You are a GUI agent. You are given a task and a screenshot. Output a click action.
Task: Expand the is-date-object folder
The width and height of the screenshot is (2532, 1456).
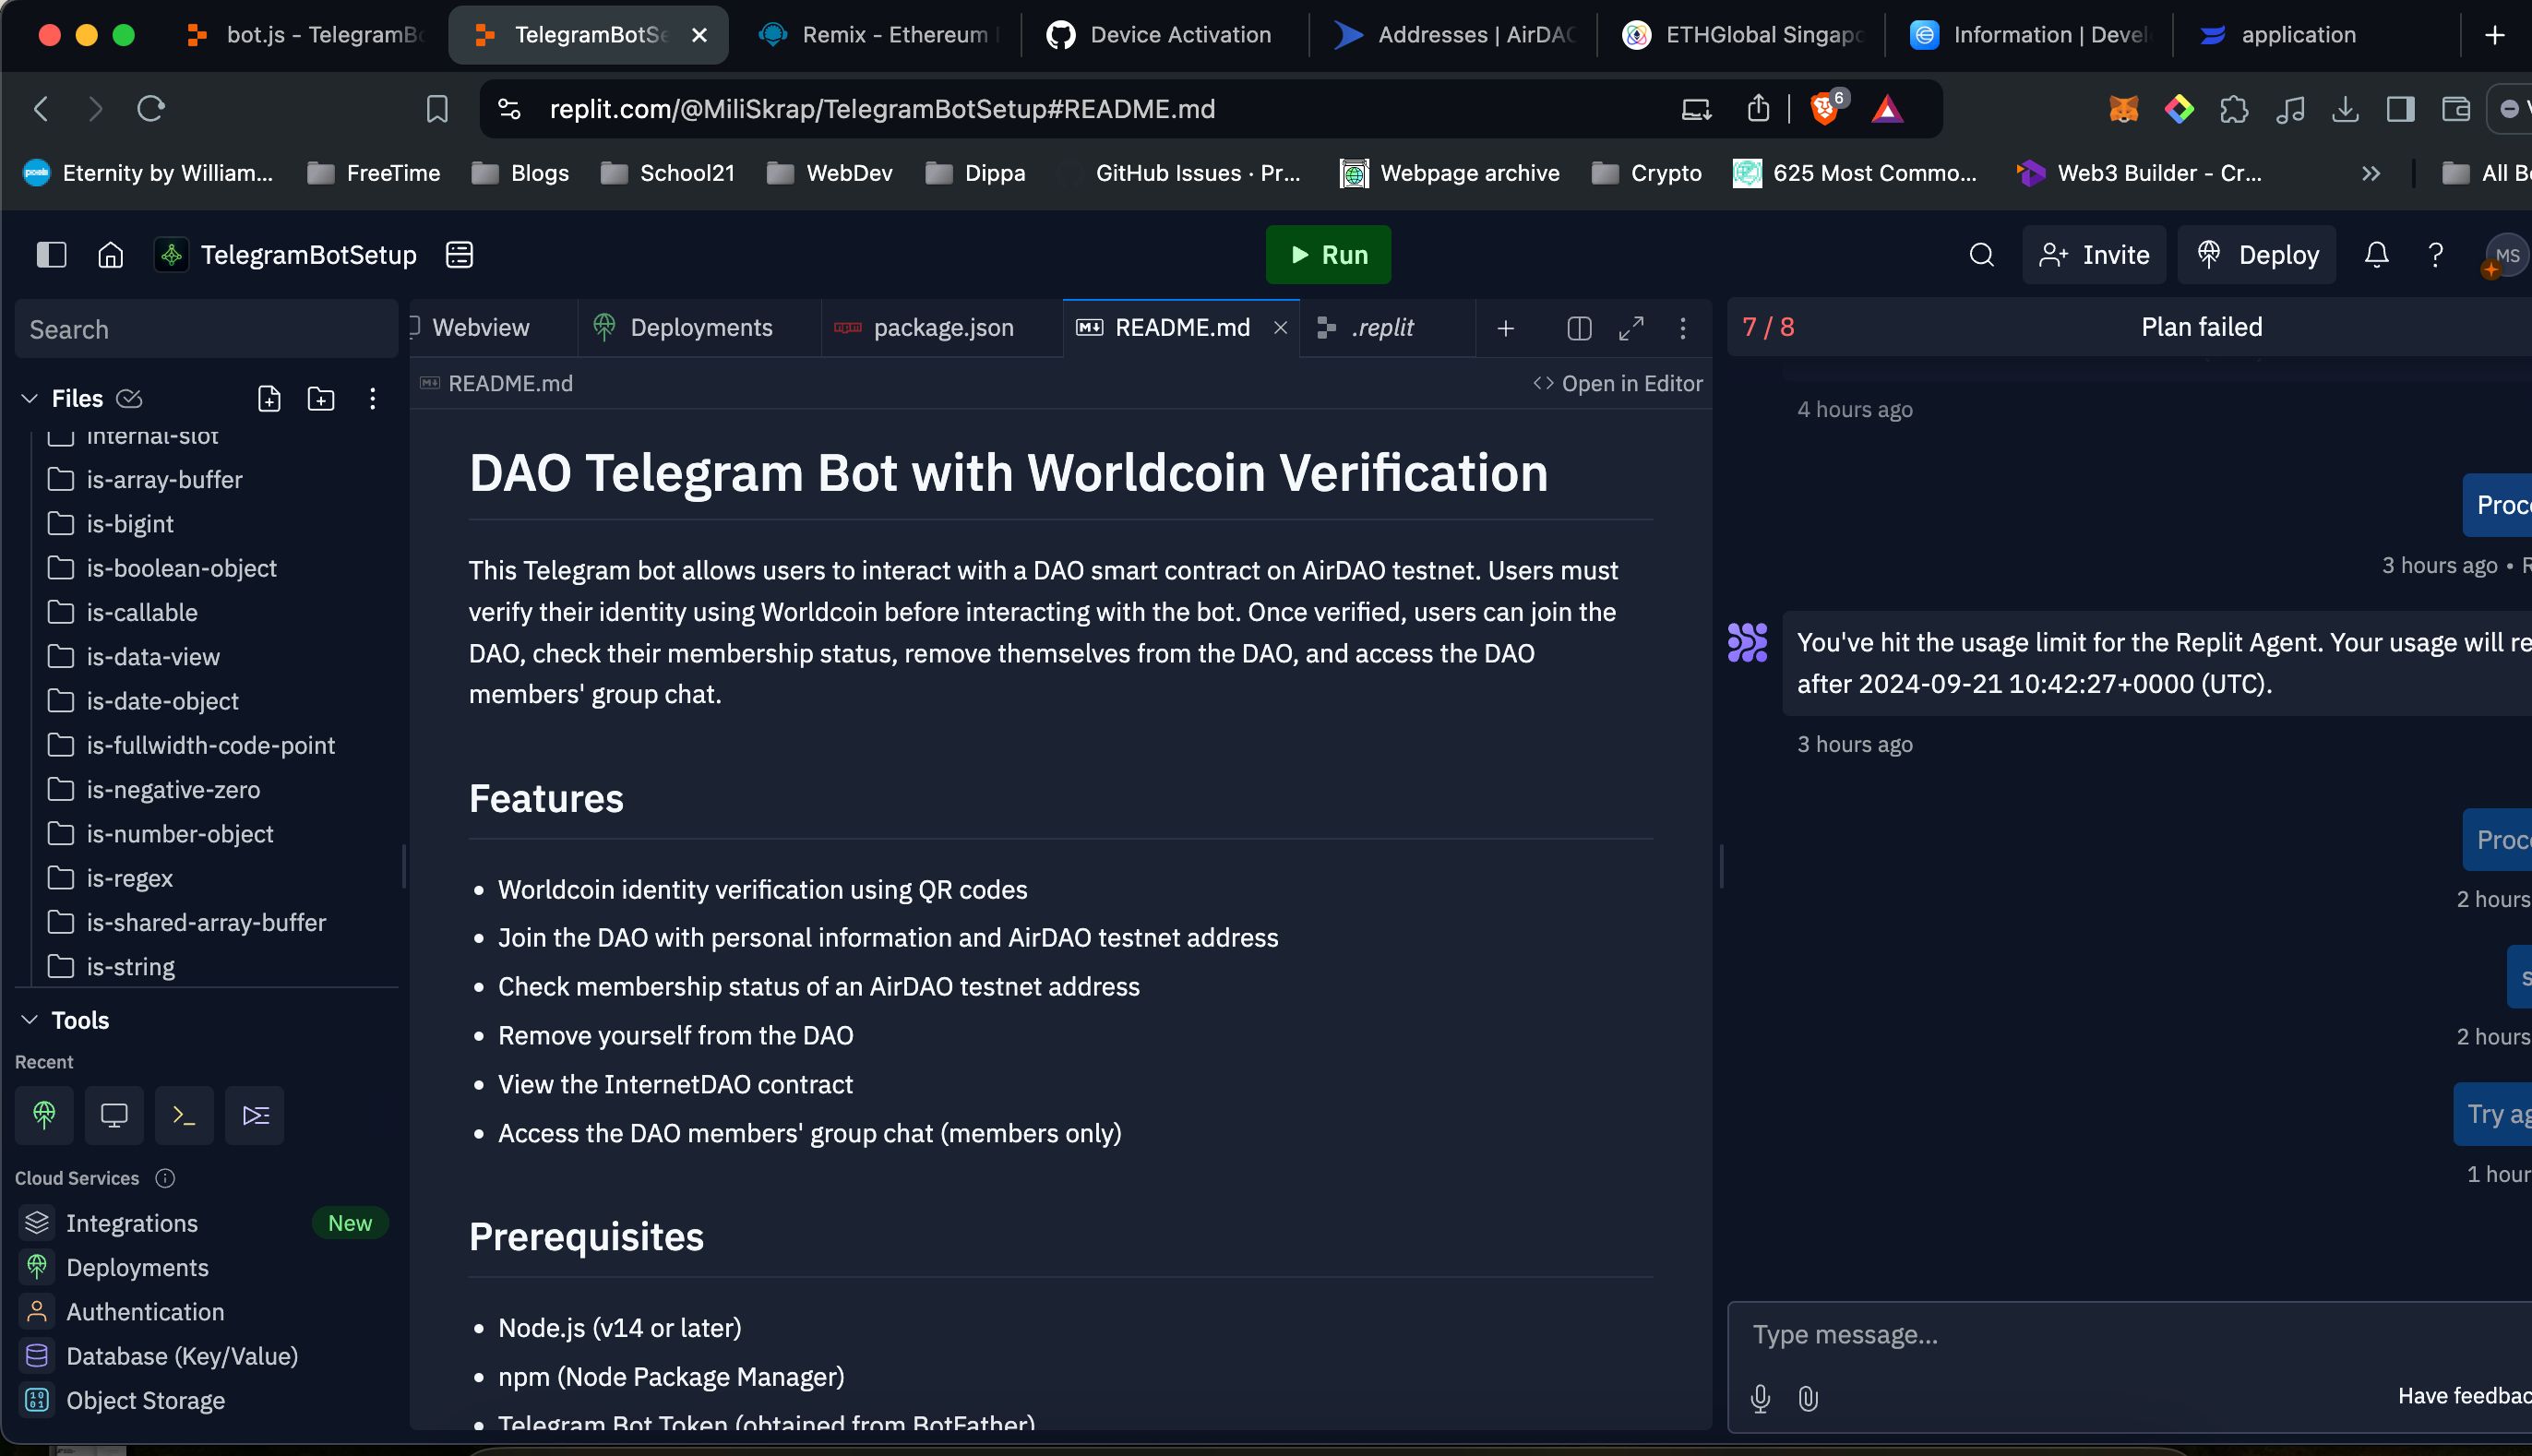[x=162, y=701]
